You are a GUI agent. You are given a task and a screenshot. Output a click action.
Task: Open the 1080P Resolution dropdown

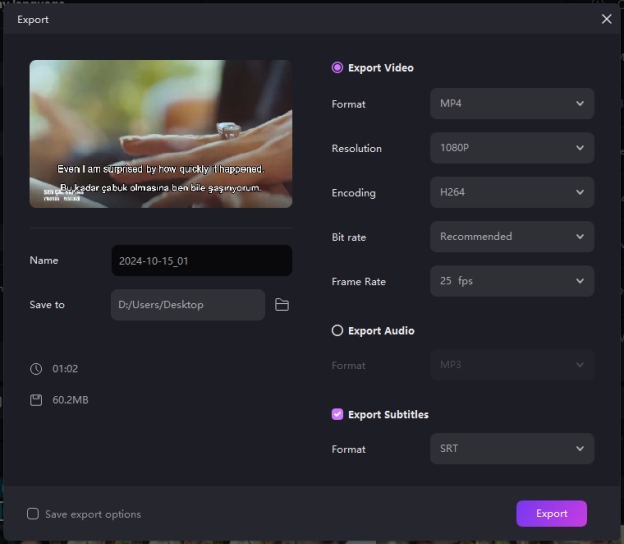tap(511, 148)
